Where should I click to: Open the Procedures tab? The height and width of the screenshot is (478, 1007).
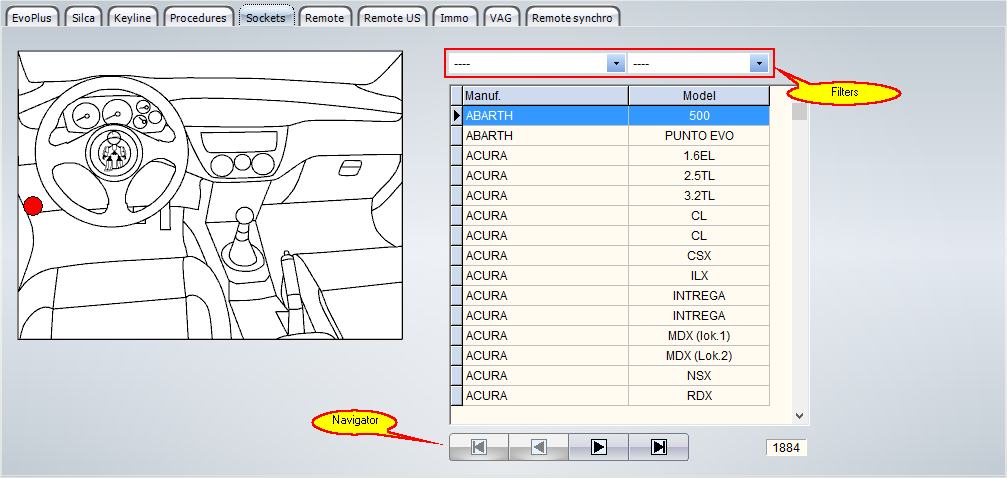pos(198,17)
